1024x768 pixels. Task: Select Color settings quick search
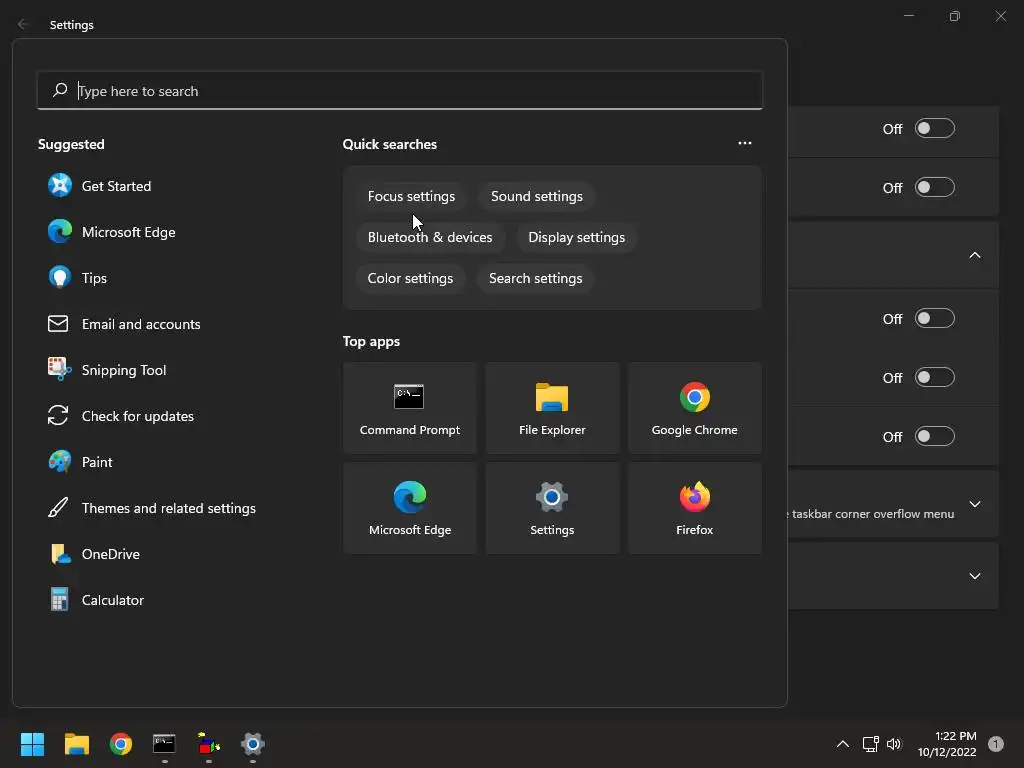(410, 279)
